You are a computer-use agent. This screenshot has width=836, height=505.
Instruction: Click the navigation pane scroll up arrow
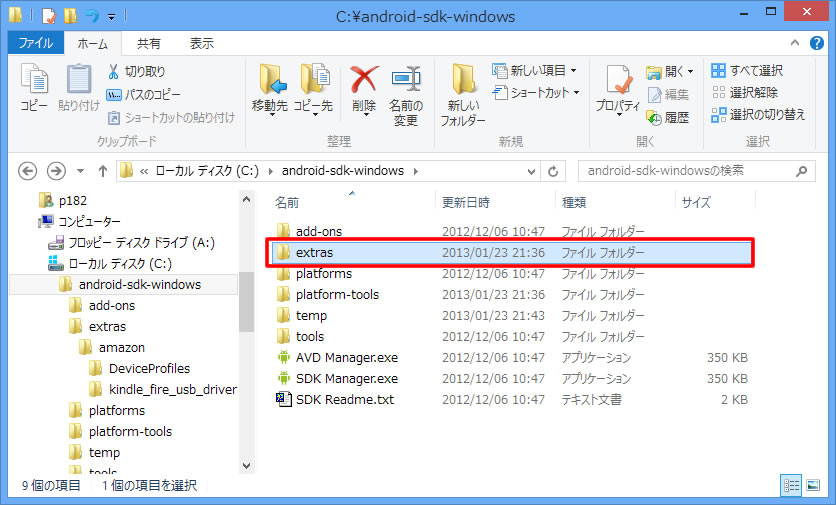[x=246, y=199]
